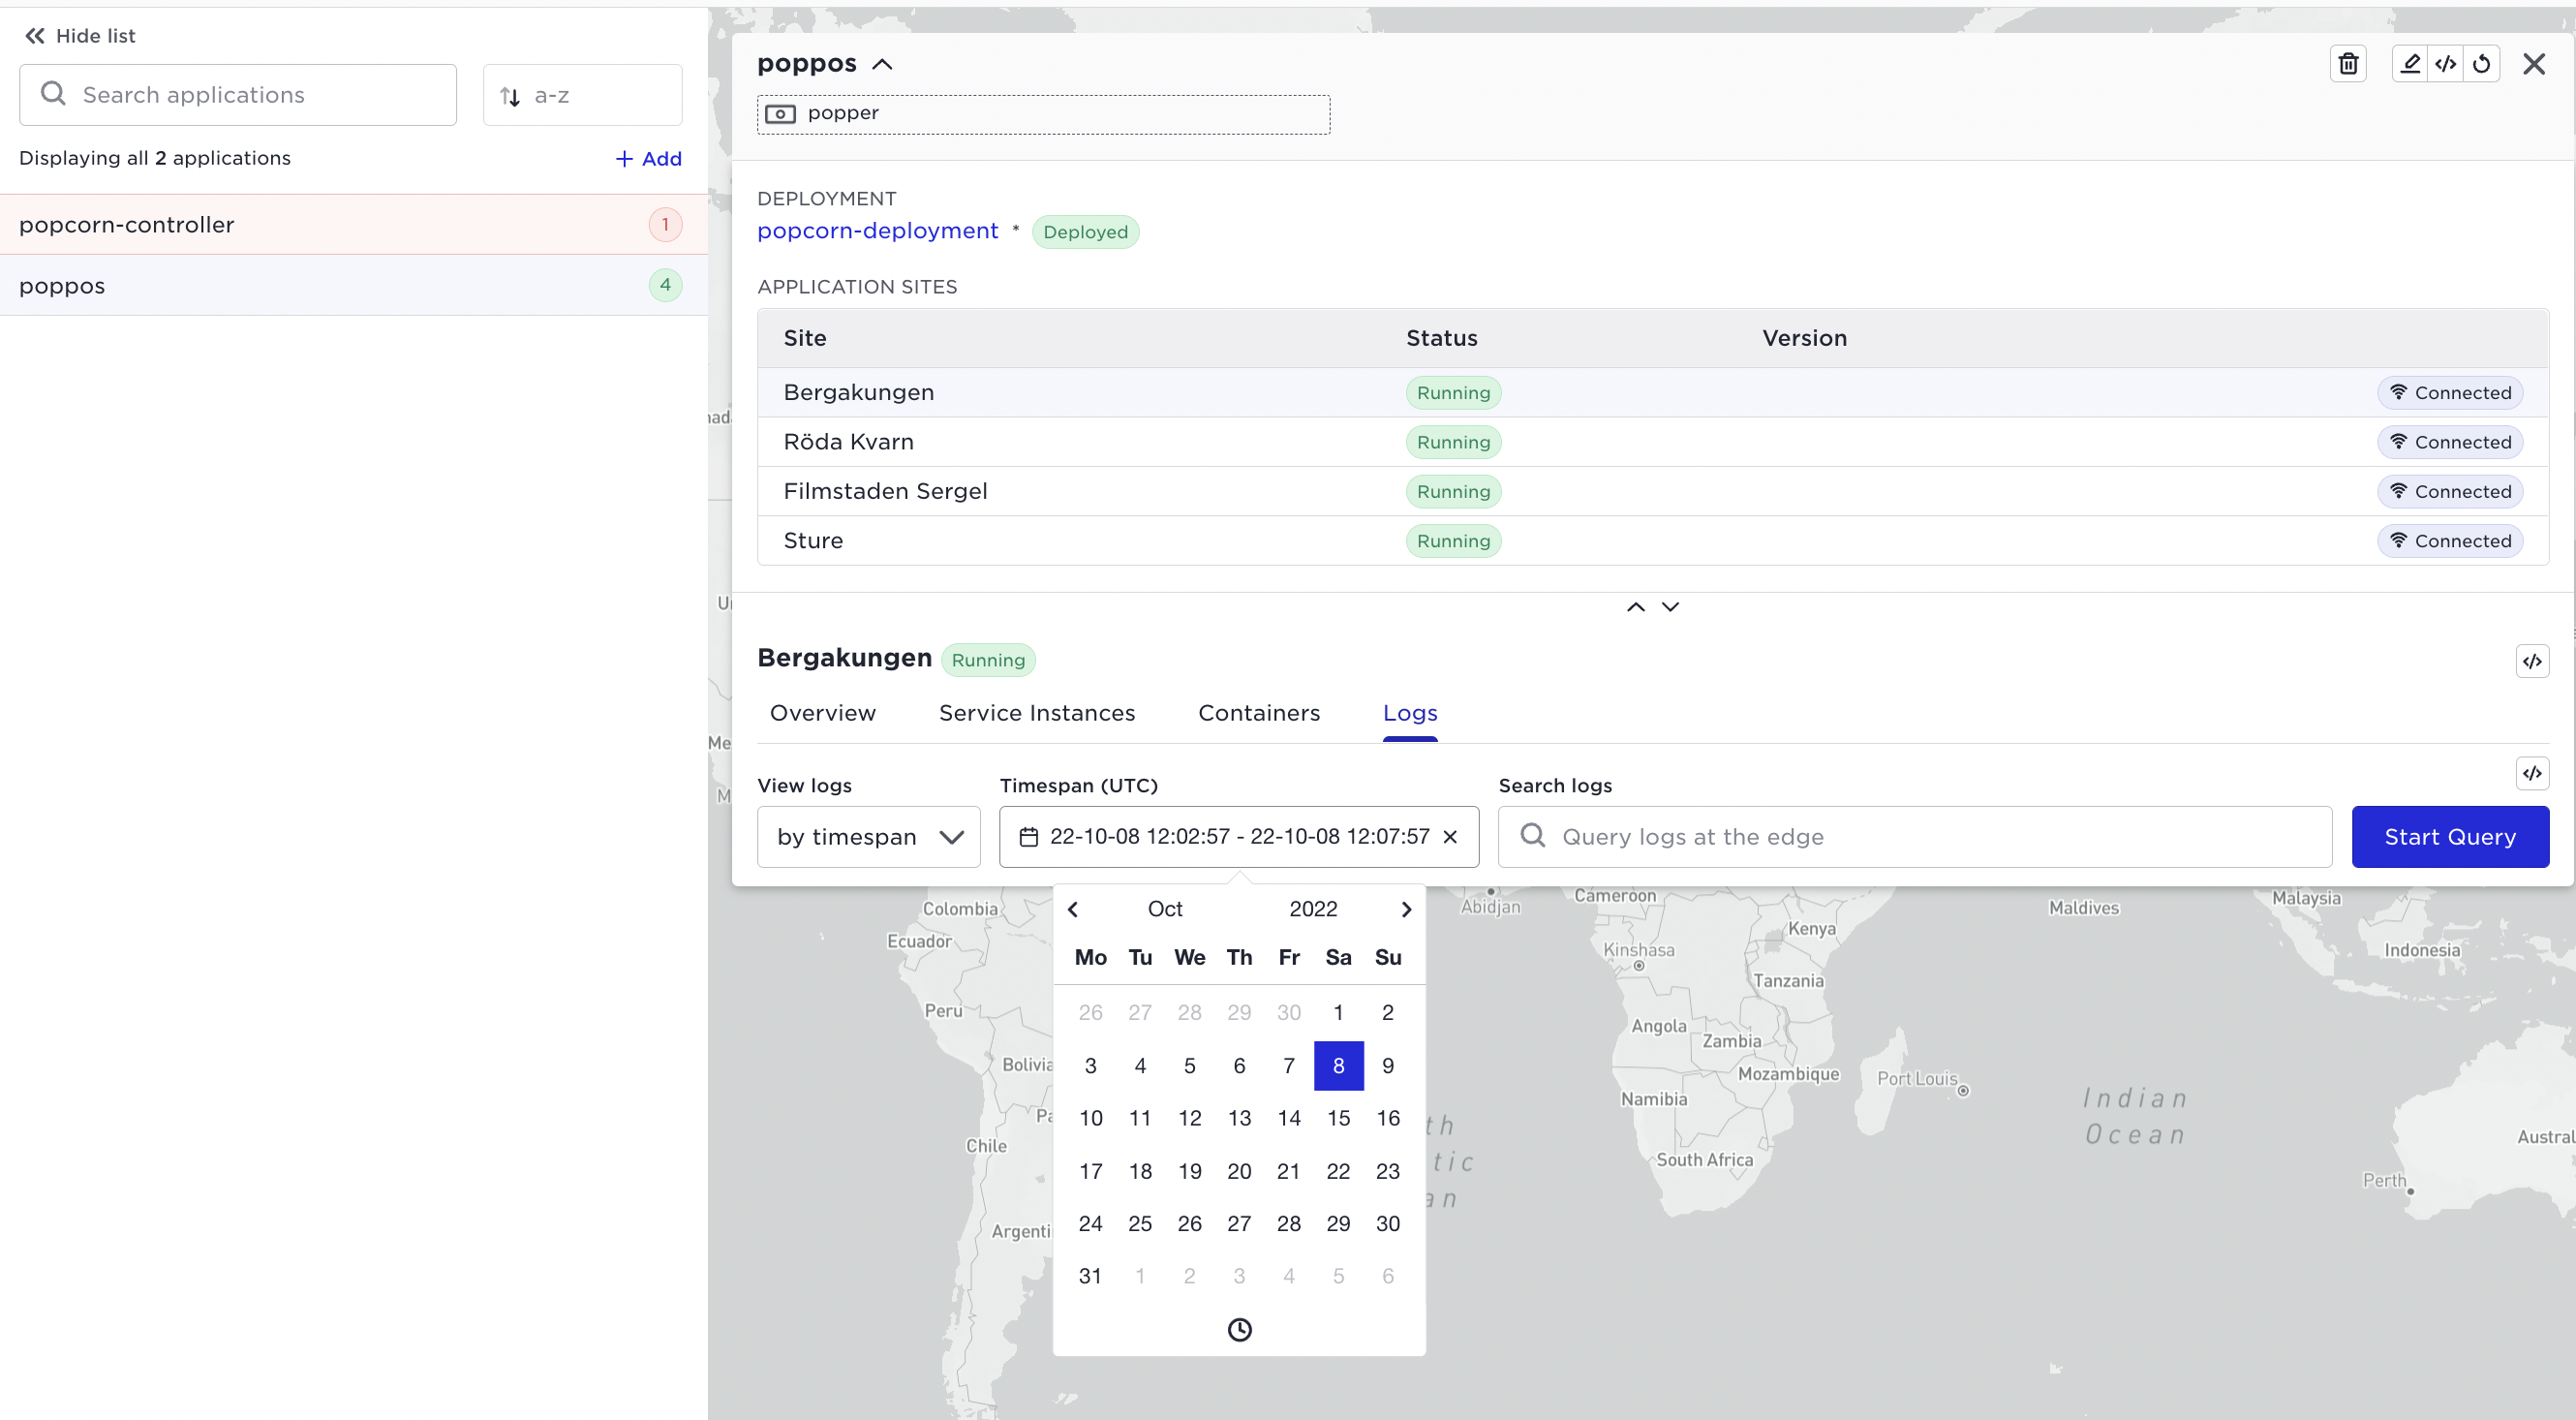
Task: Switch to the Containers tab
Action: (x=1259, y=713)
